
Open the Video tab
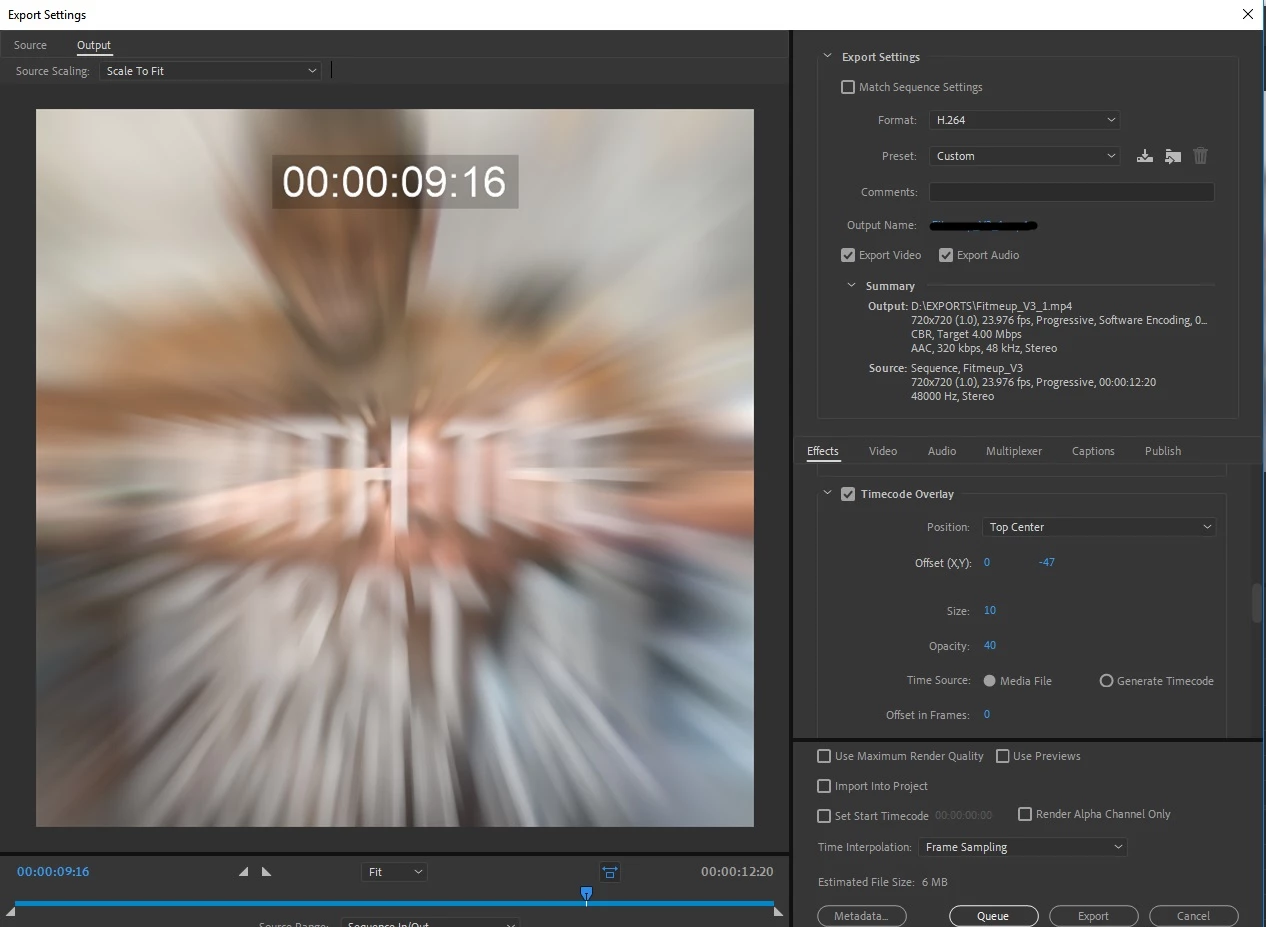883,451
